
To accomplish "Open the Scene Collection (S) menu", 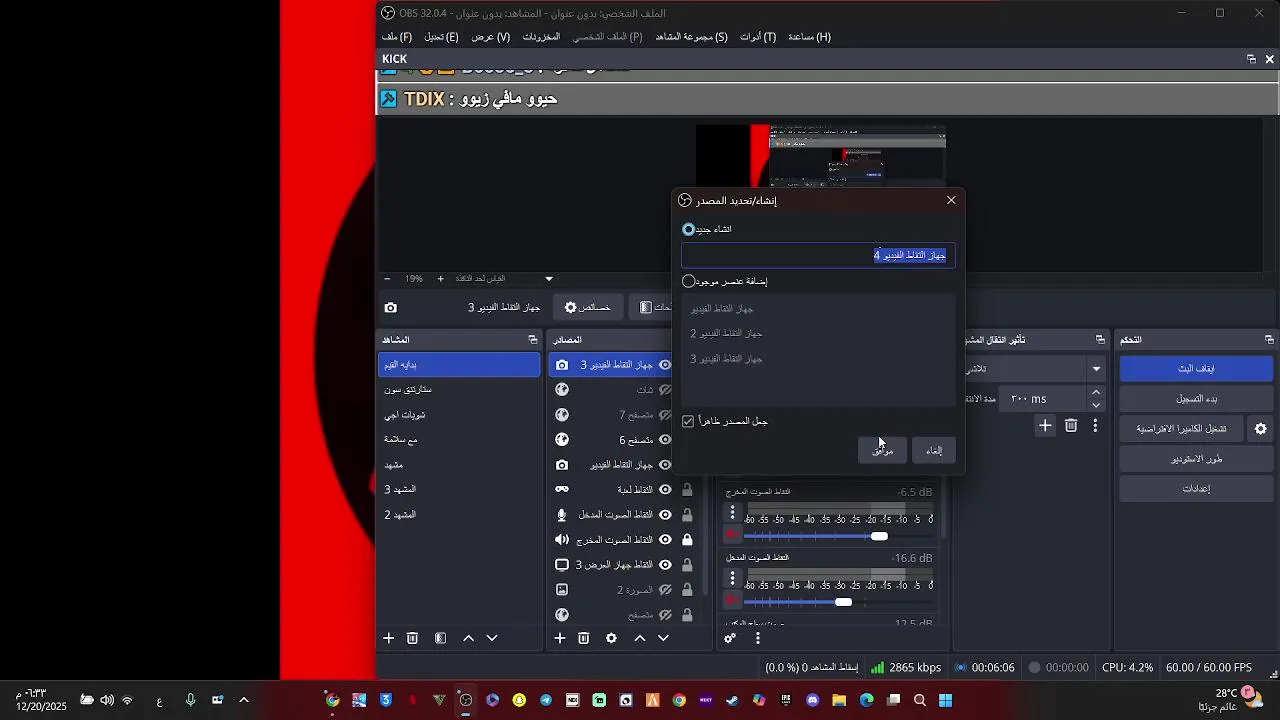I will point(692,37).
